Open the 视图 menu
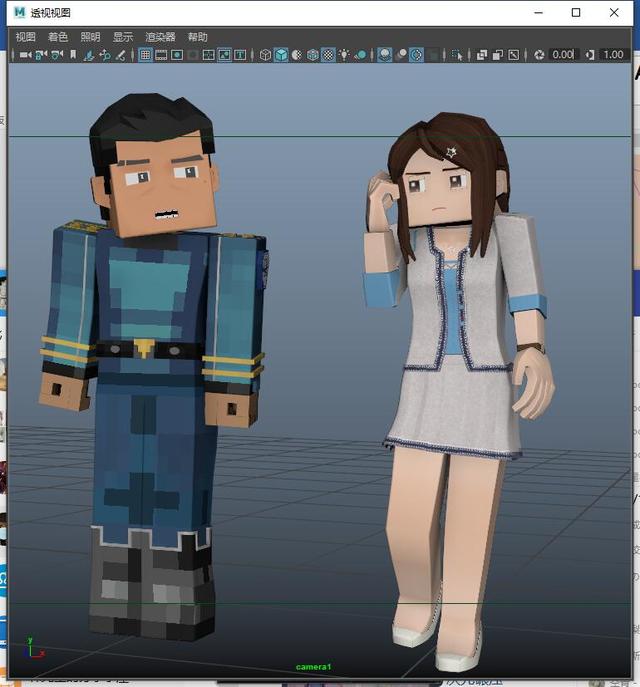 pos(26,37)
